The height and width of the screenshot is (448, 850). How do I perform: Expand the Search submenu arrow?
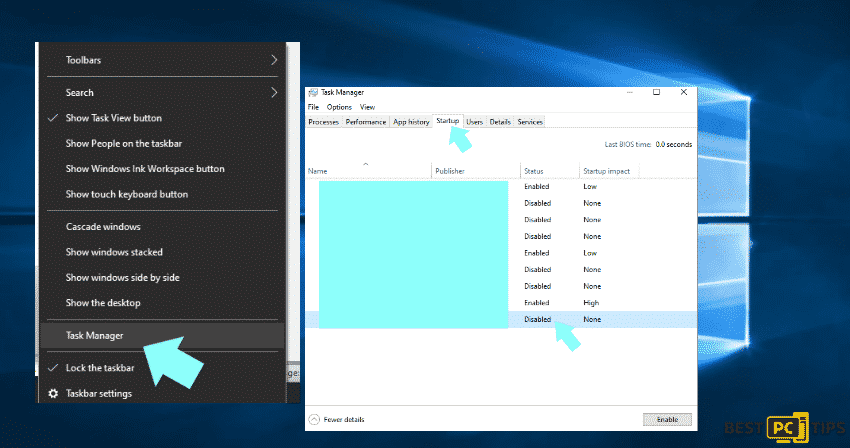coord(274,93)
